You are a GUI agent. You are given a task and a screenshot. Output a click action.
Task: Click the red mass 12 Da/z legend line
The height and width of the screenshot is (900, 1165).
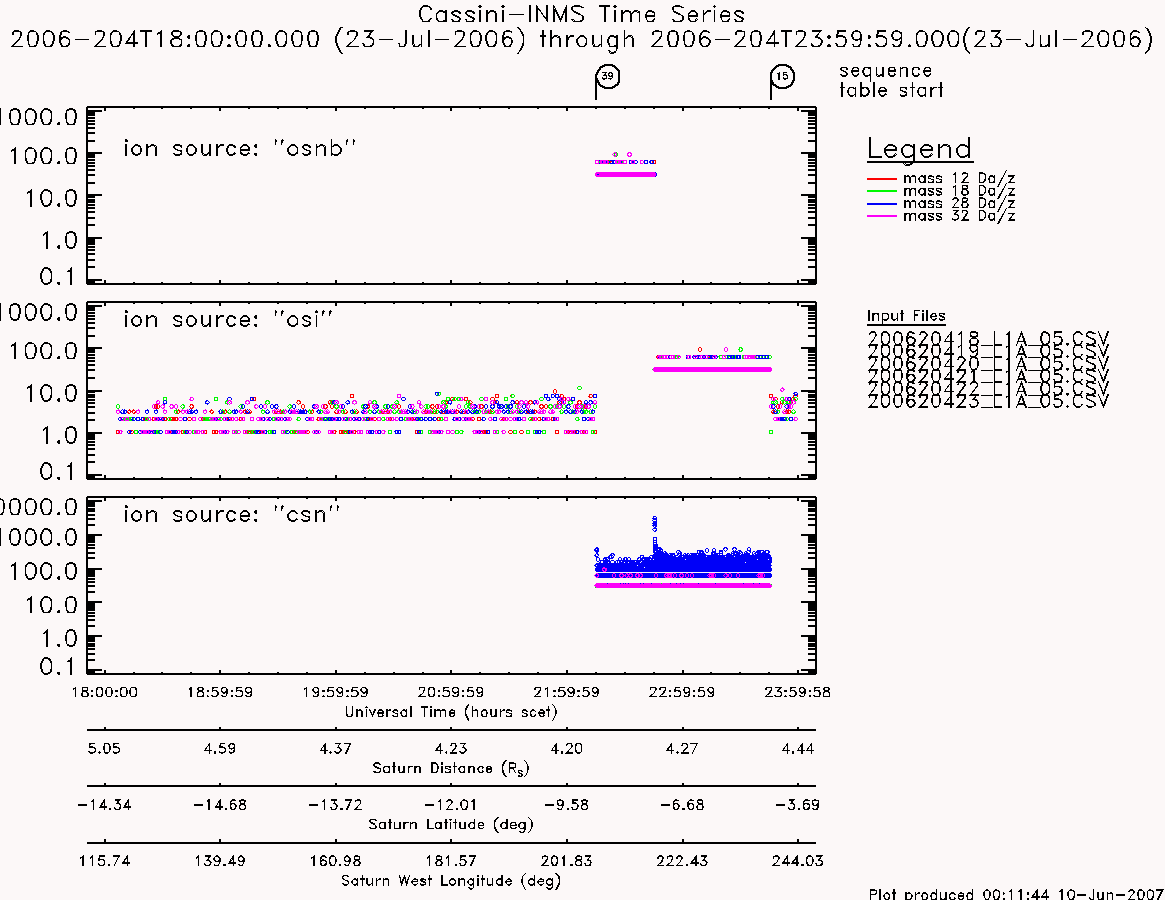point(882,179)
